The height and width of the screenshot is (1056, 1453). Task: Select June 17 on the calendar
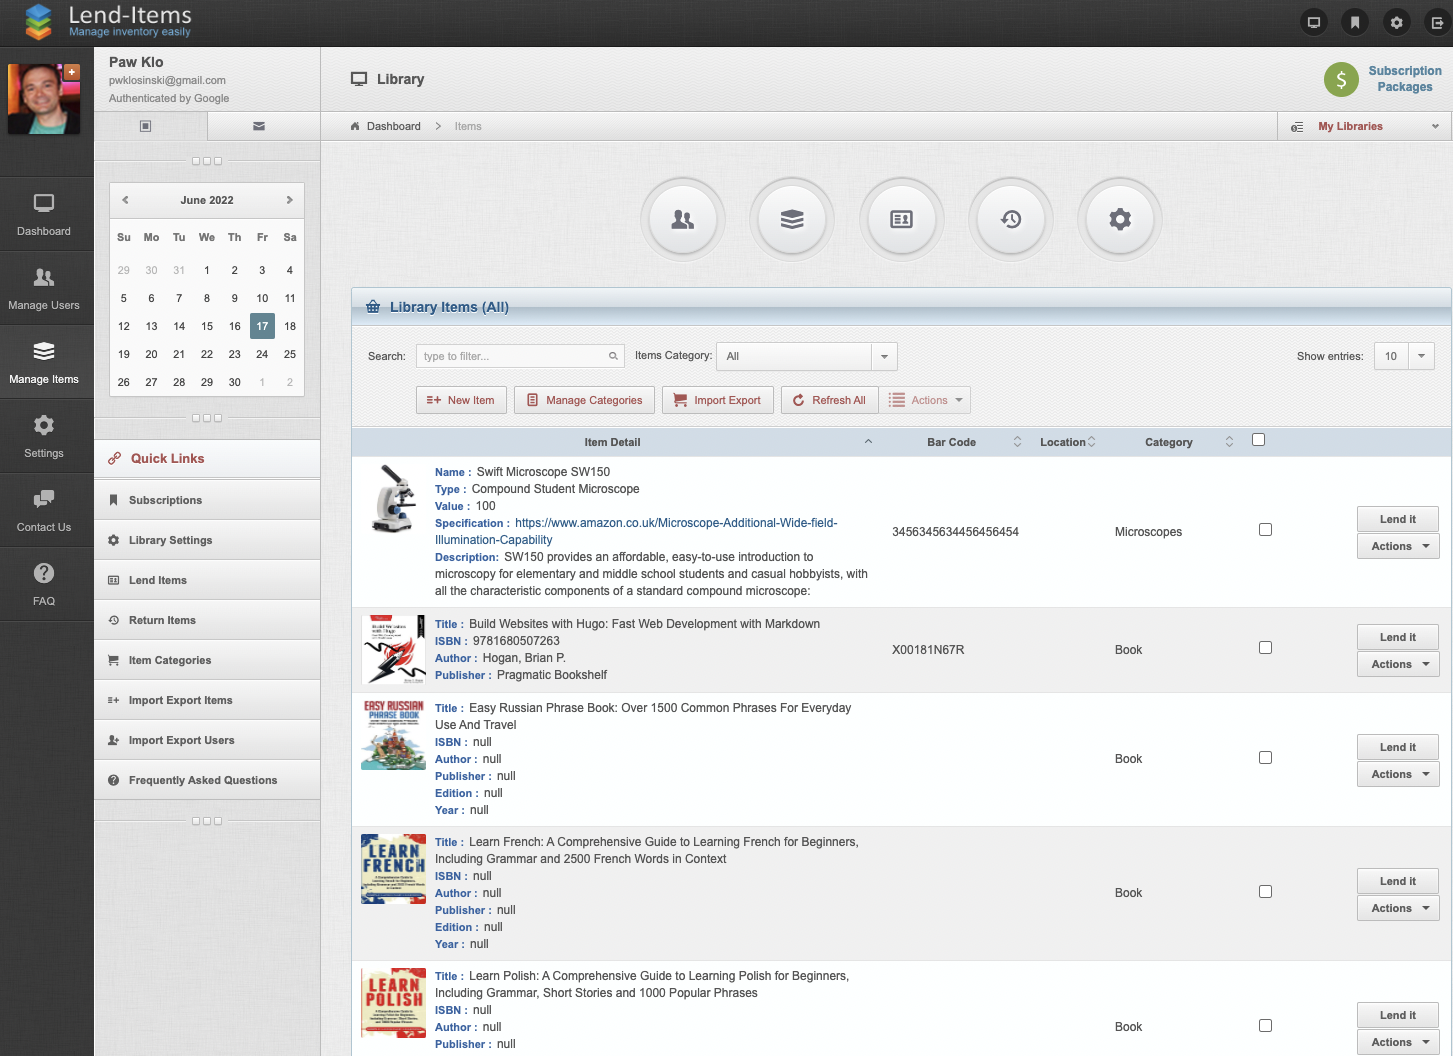262,326
